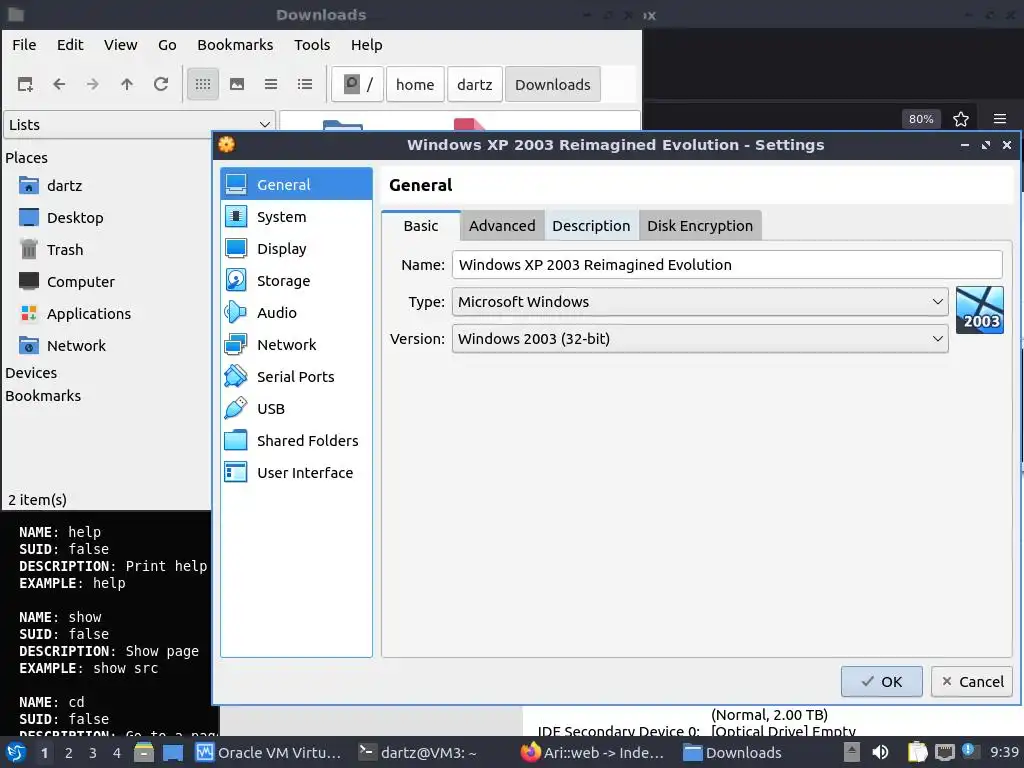Select General category in Settings sidebar
The width and height of the screenshot is (1024, 768).
(x=296, y=185)
